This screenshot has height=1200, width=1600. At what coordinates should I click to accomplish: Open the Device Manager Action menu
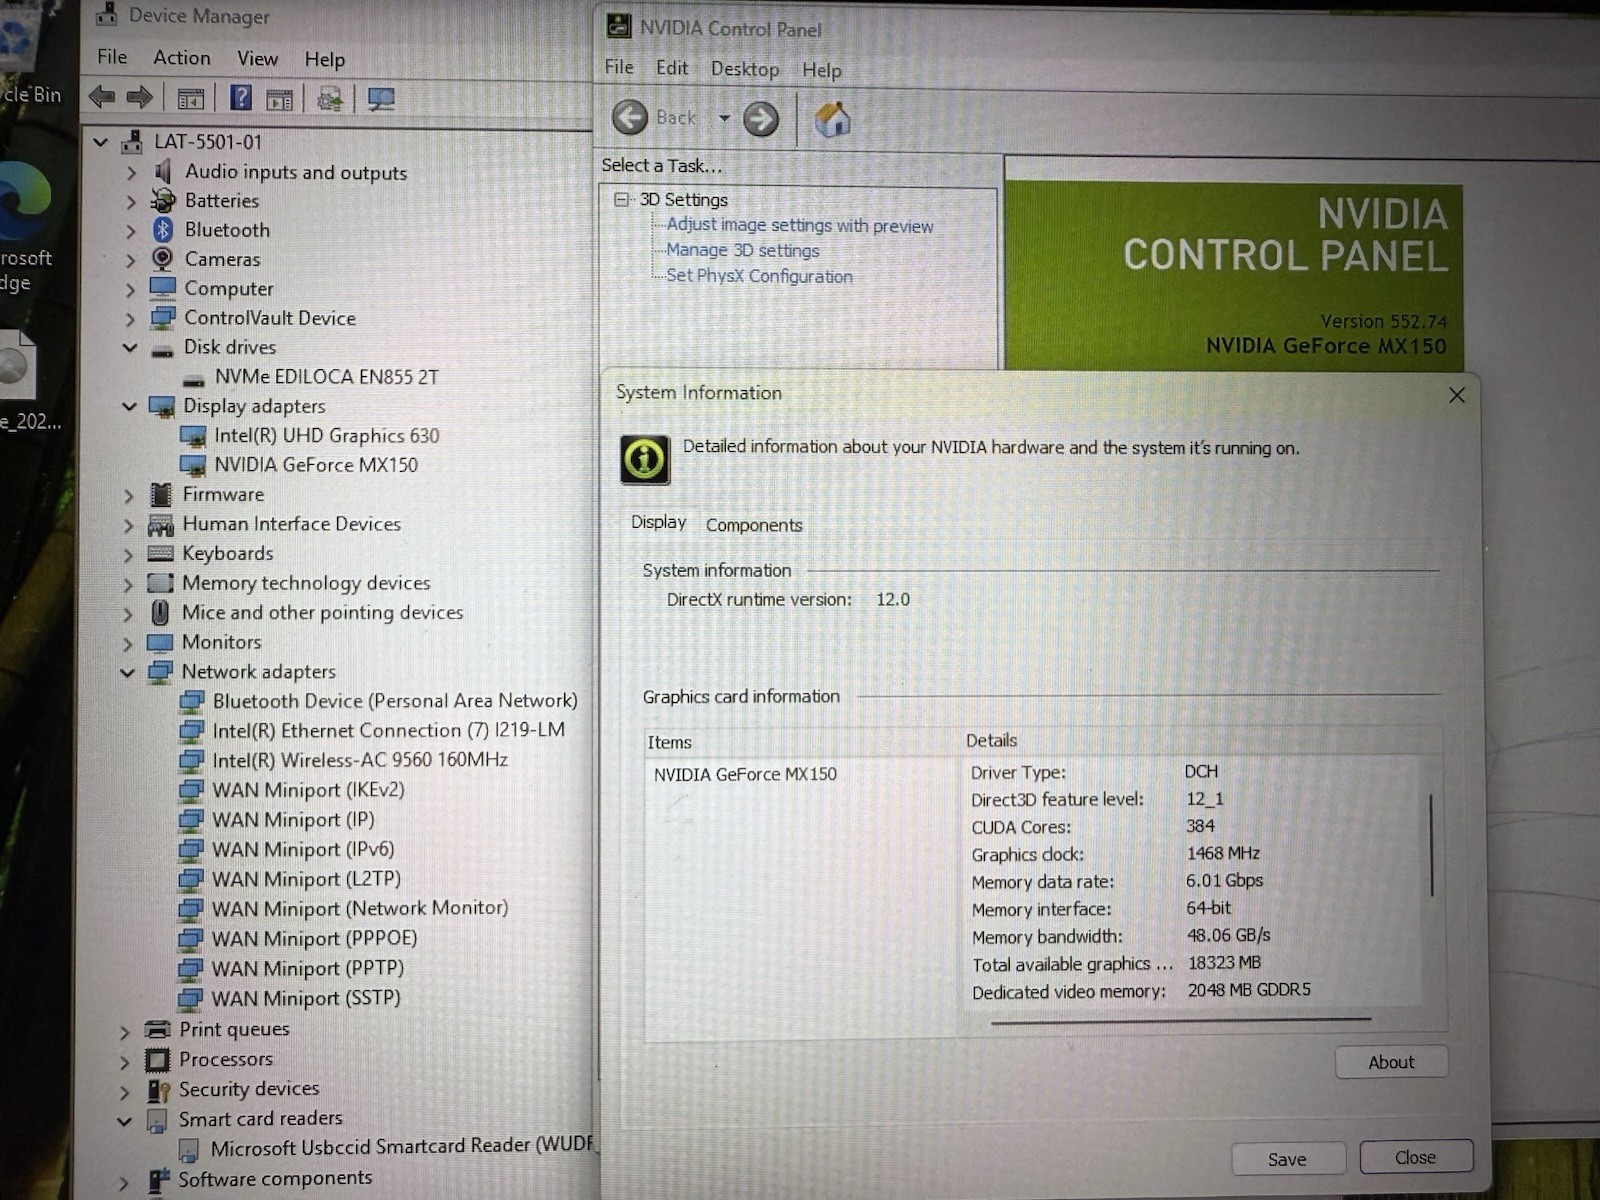[181, 58]
